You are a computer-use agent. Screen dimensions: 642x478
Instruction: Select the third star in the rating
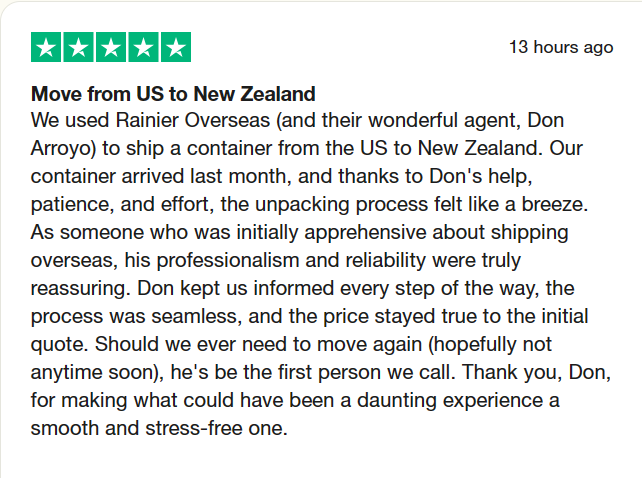click(111, 47)
